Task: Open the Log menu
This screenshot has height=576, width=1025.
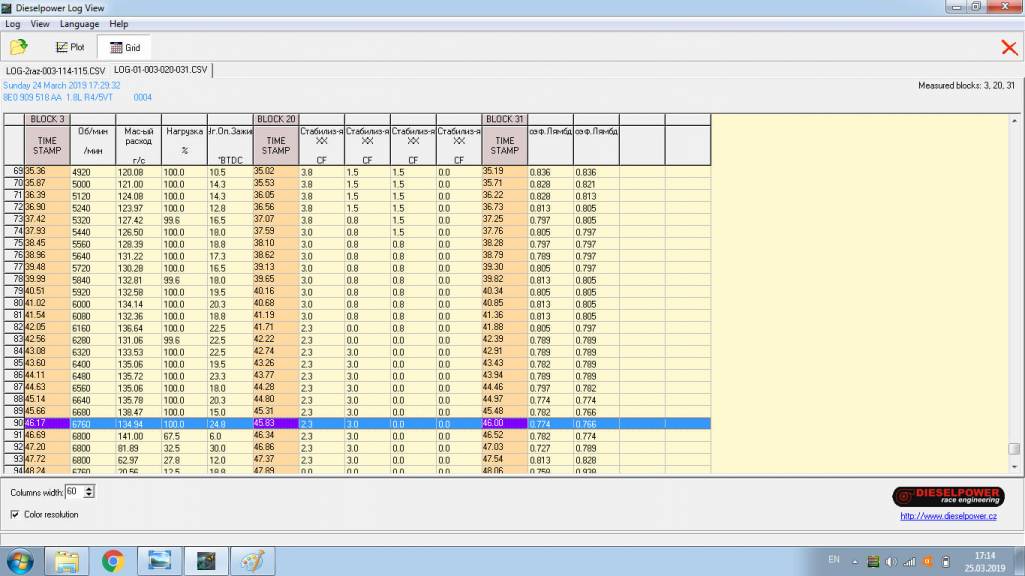Action: [12, 23]
